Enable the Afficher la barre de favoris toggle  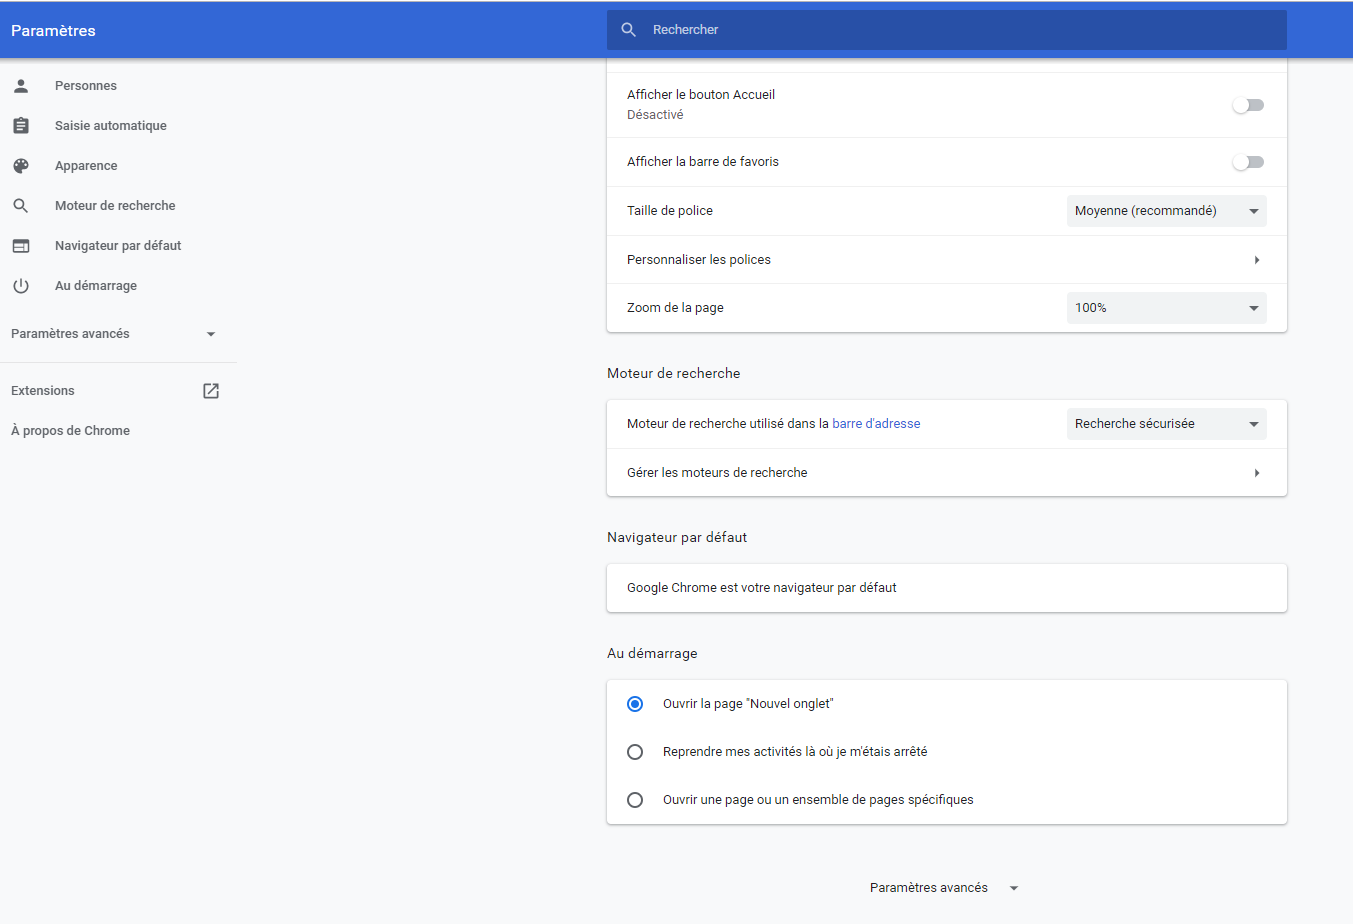1248,162
